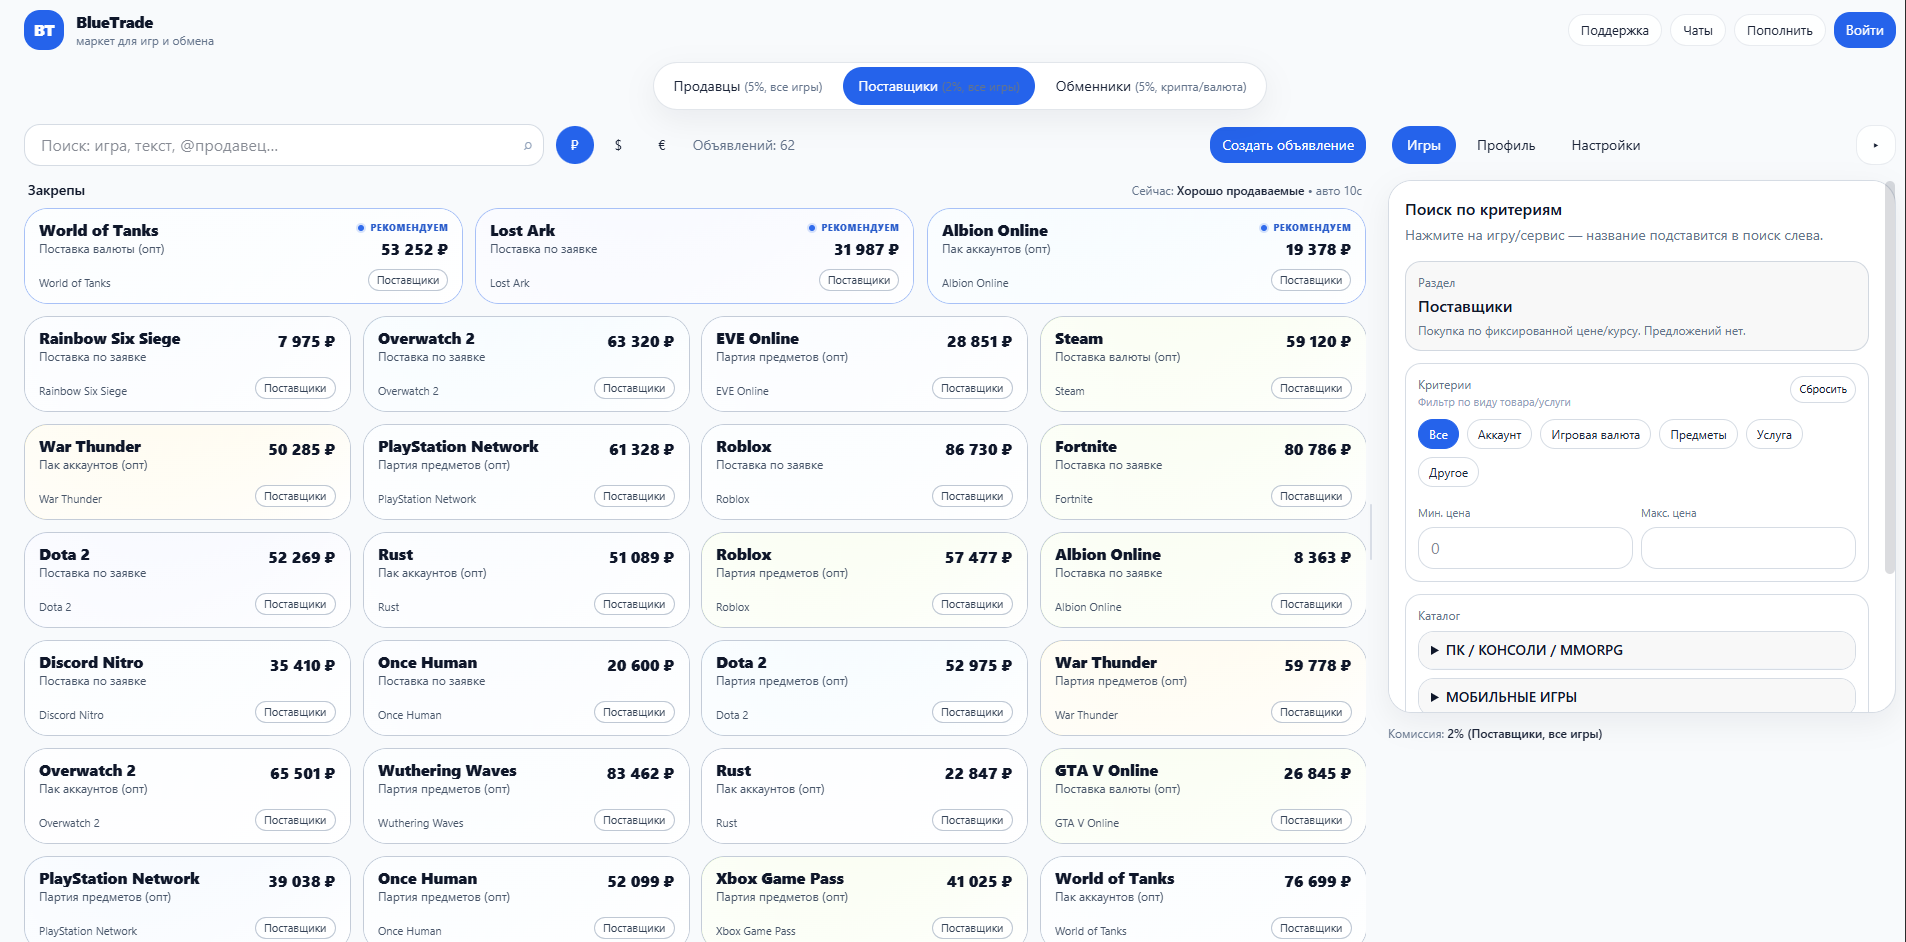Viewport: 1906px width, 942px height.
Task: Open the Once Human listing priced 20 600 ₽
Action: [x=526, y=688]
